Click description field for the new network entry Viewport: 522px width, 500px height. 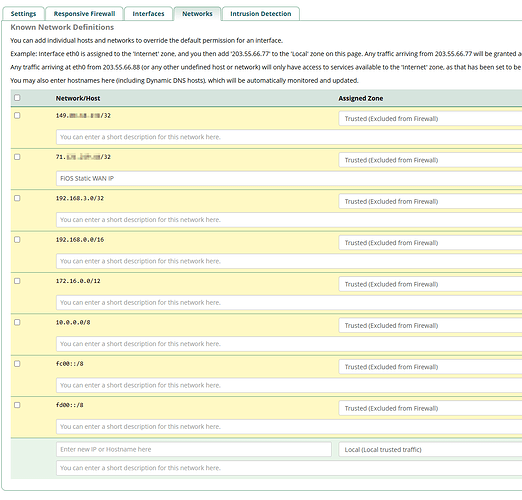click(x=289, y=468)
